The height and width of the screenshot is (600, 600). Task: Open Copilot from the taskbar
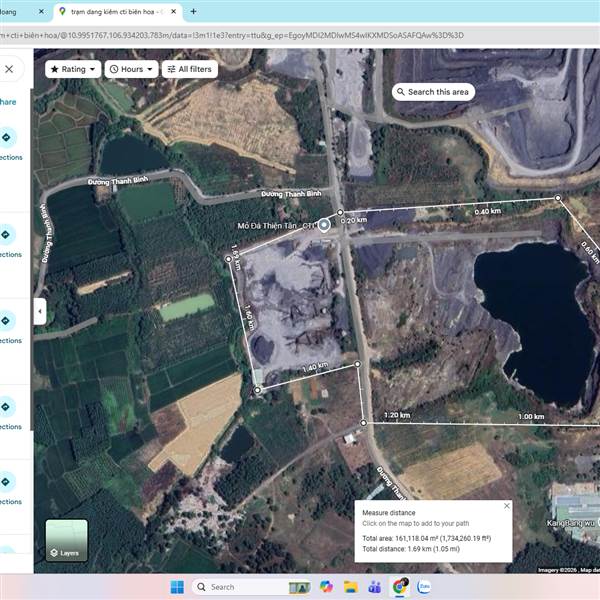pyautogui.click(x=327, y=587)
